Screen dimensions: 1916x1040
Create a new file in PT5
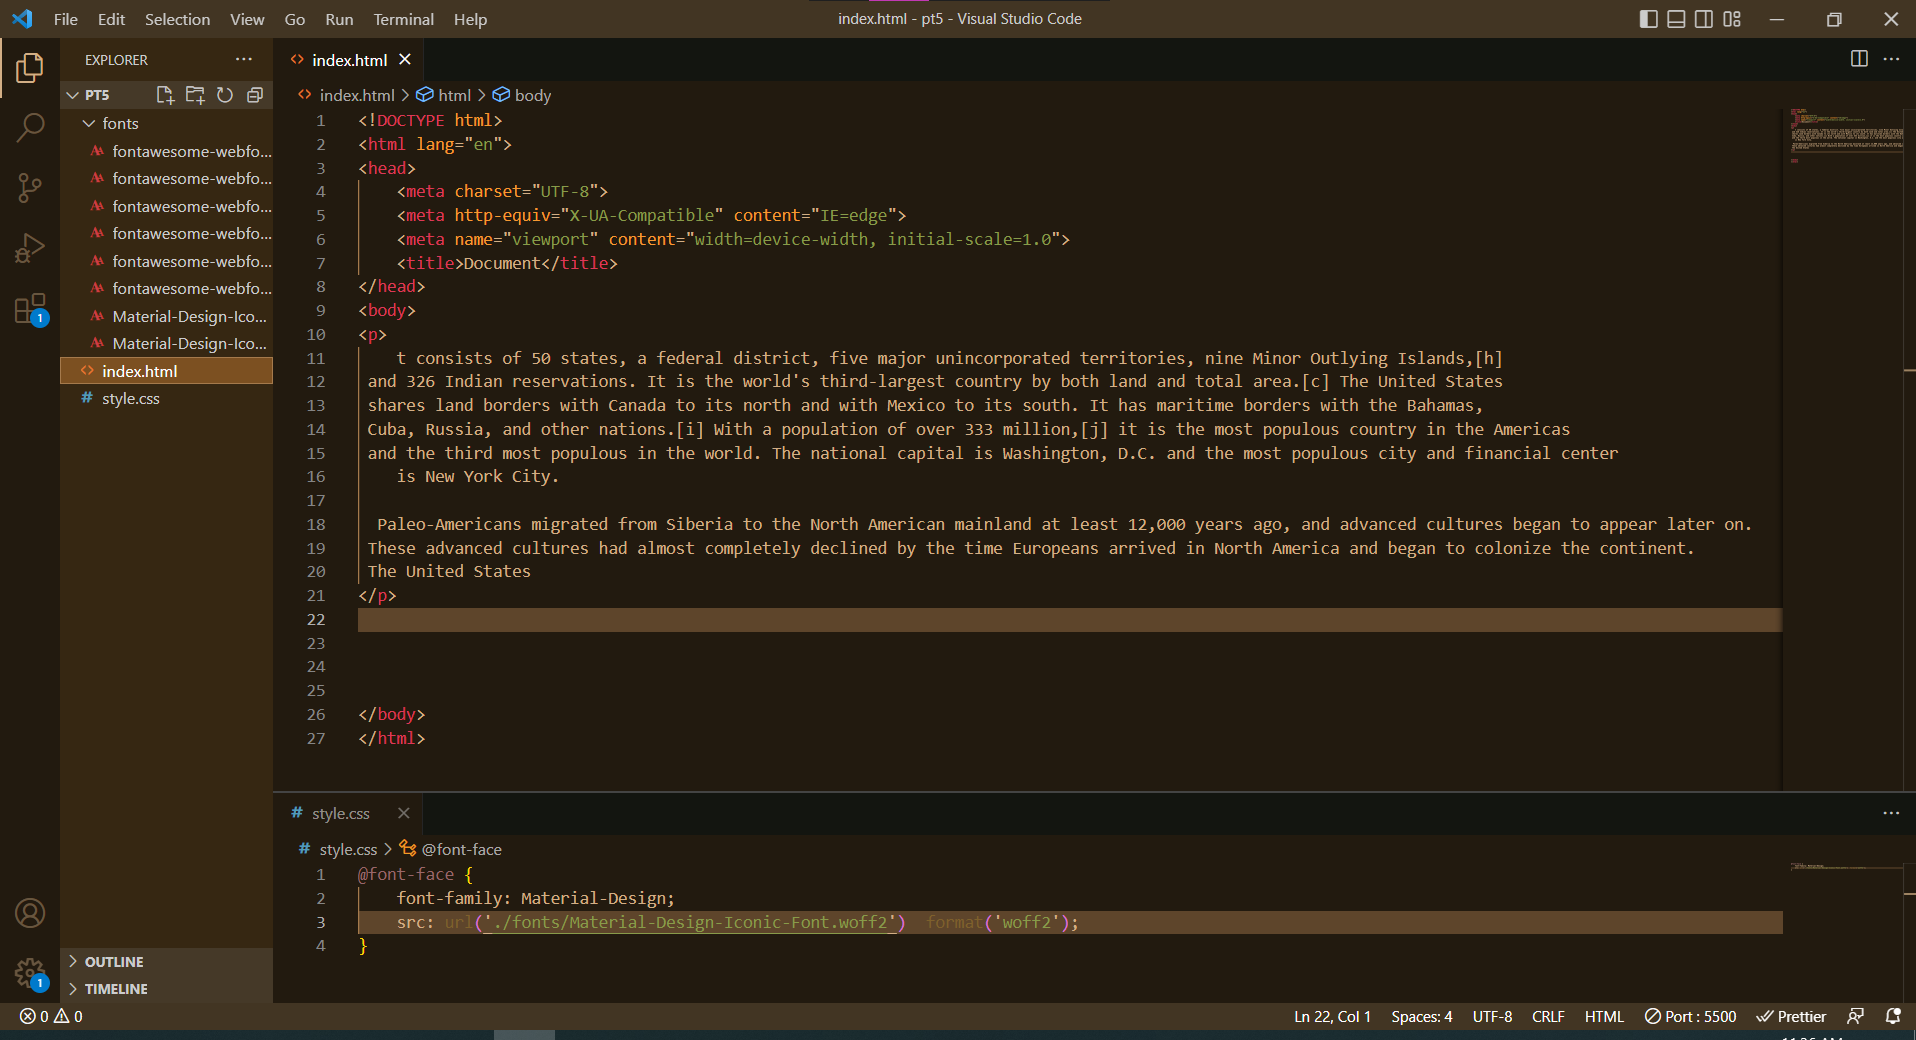[x=165, y=95]
